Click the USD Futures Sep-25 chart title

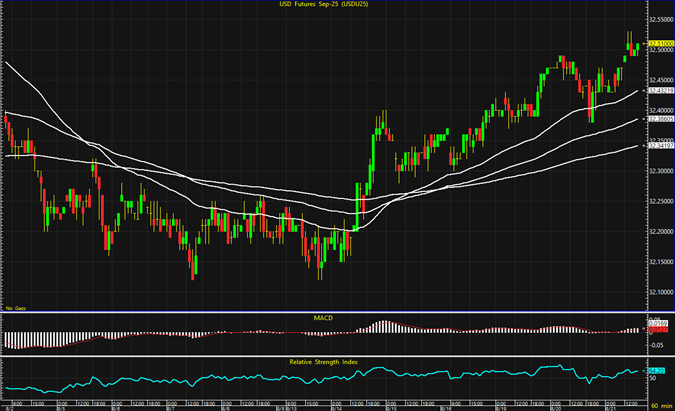[x=323, y=6]
